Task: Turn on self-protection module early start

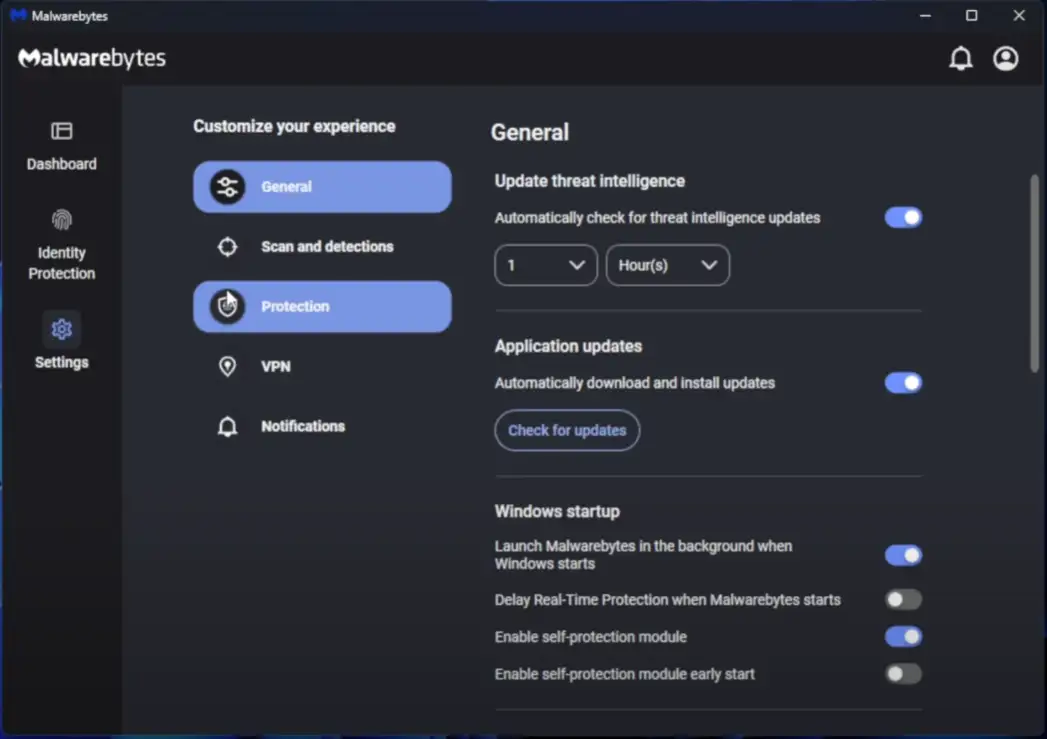Action: point(903,674)
